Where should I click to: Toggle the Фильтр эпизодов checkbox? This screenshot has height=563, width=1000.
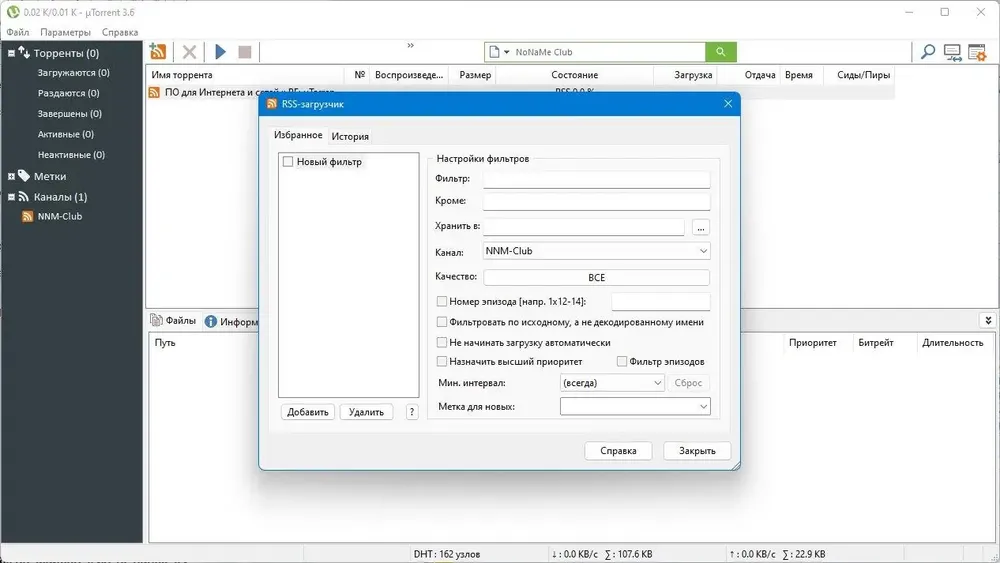(x=622, y=362)
